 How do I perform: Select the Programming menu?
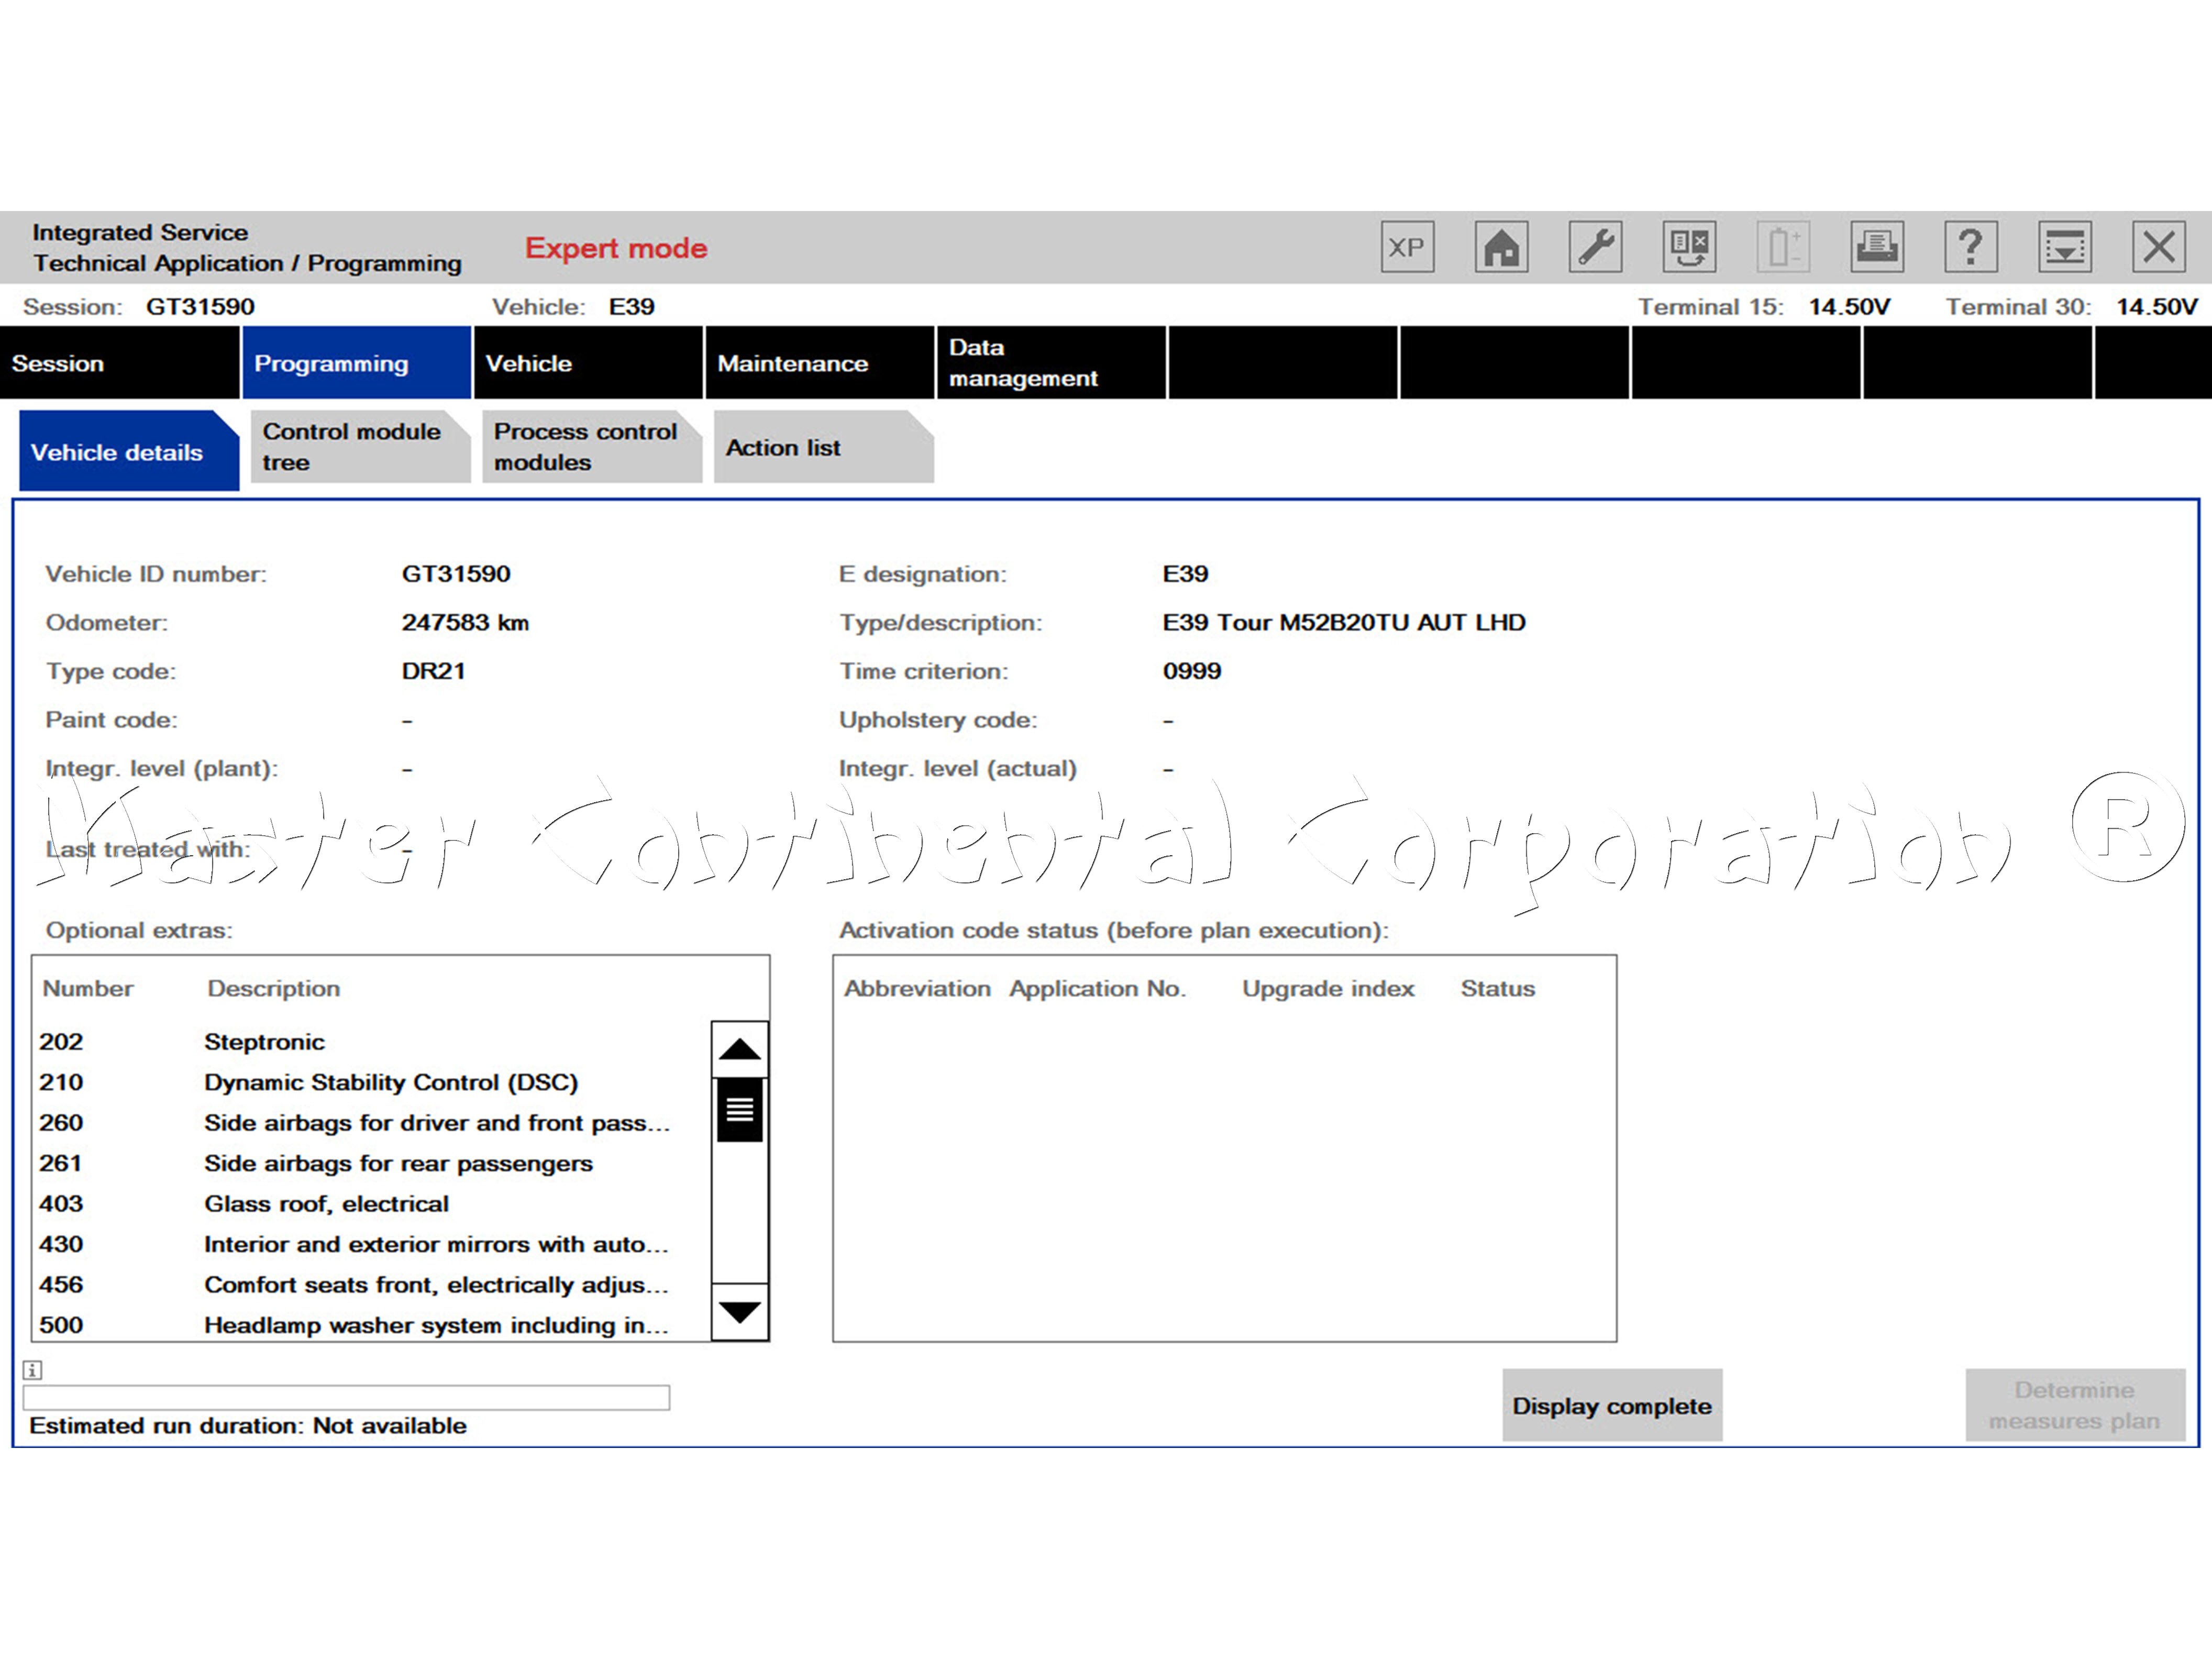tap(356, 363)
